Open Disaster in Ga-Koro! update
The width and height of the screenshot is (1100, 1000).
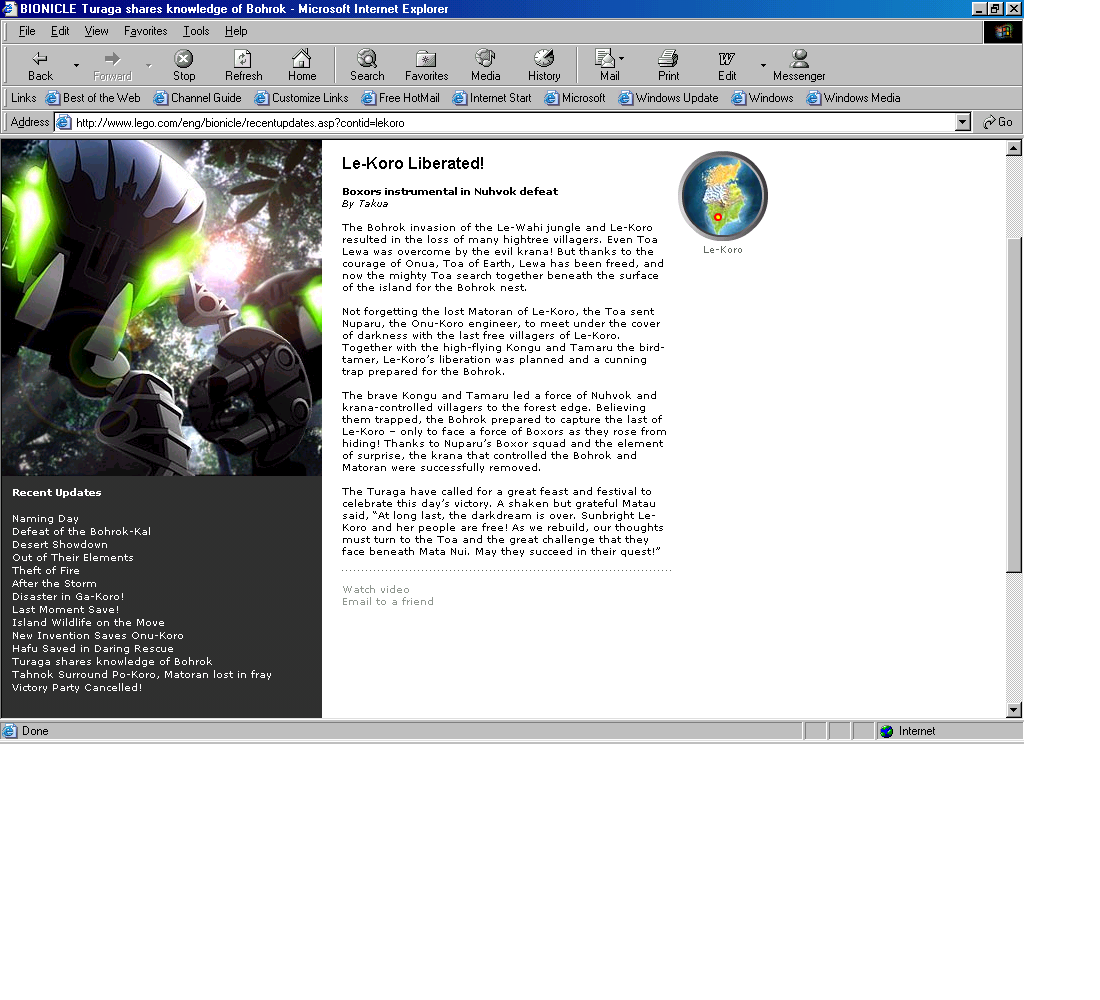point(67,596)
